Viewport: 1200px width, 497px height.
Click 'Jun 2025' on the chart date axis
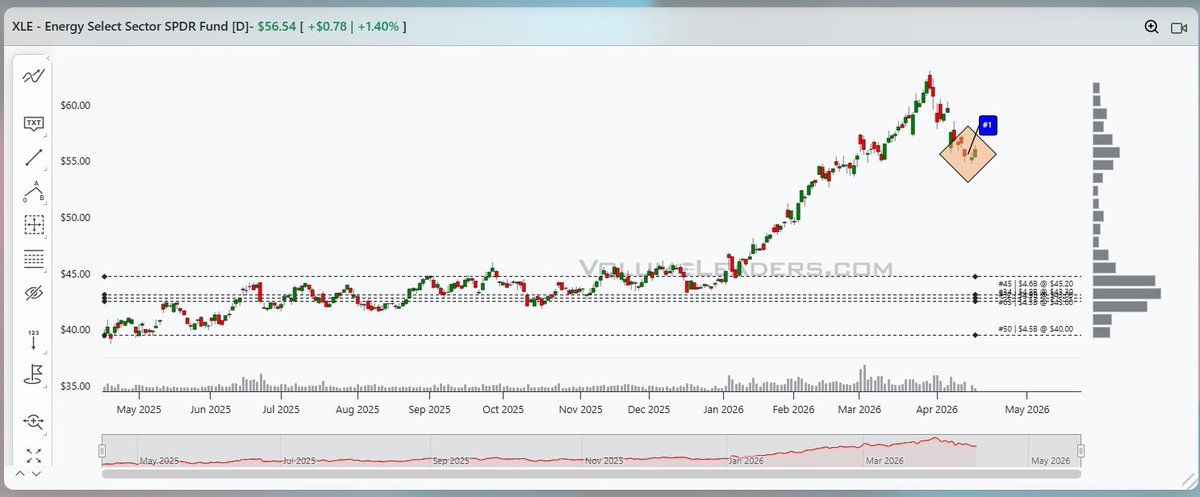[210, 409]
